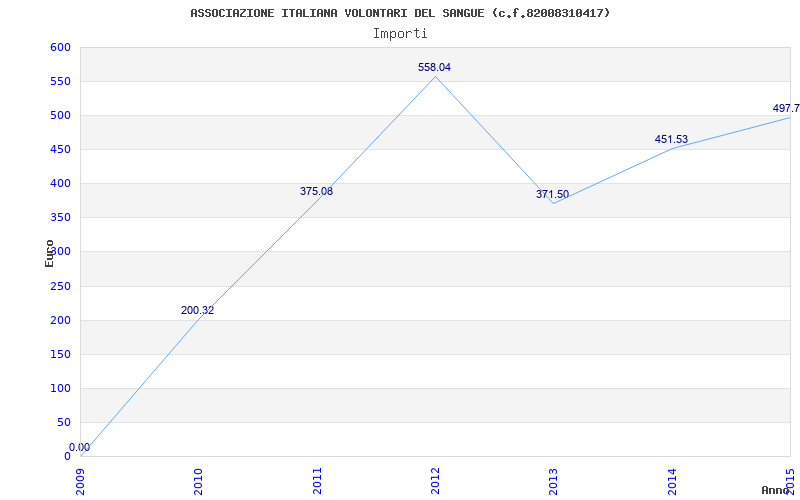The height and width of the screenshot is (500, 800).
Task: Select the 375.08 data label
Action: coord(316,191)
